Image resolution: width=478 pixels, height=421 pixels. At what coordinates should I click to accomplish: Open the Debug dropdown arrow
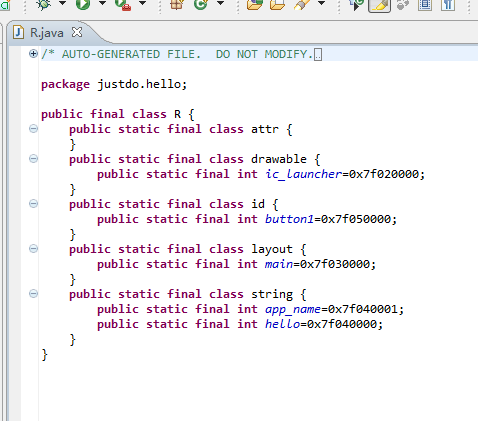point(62,3)
